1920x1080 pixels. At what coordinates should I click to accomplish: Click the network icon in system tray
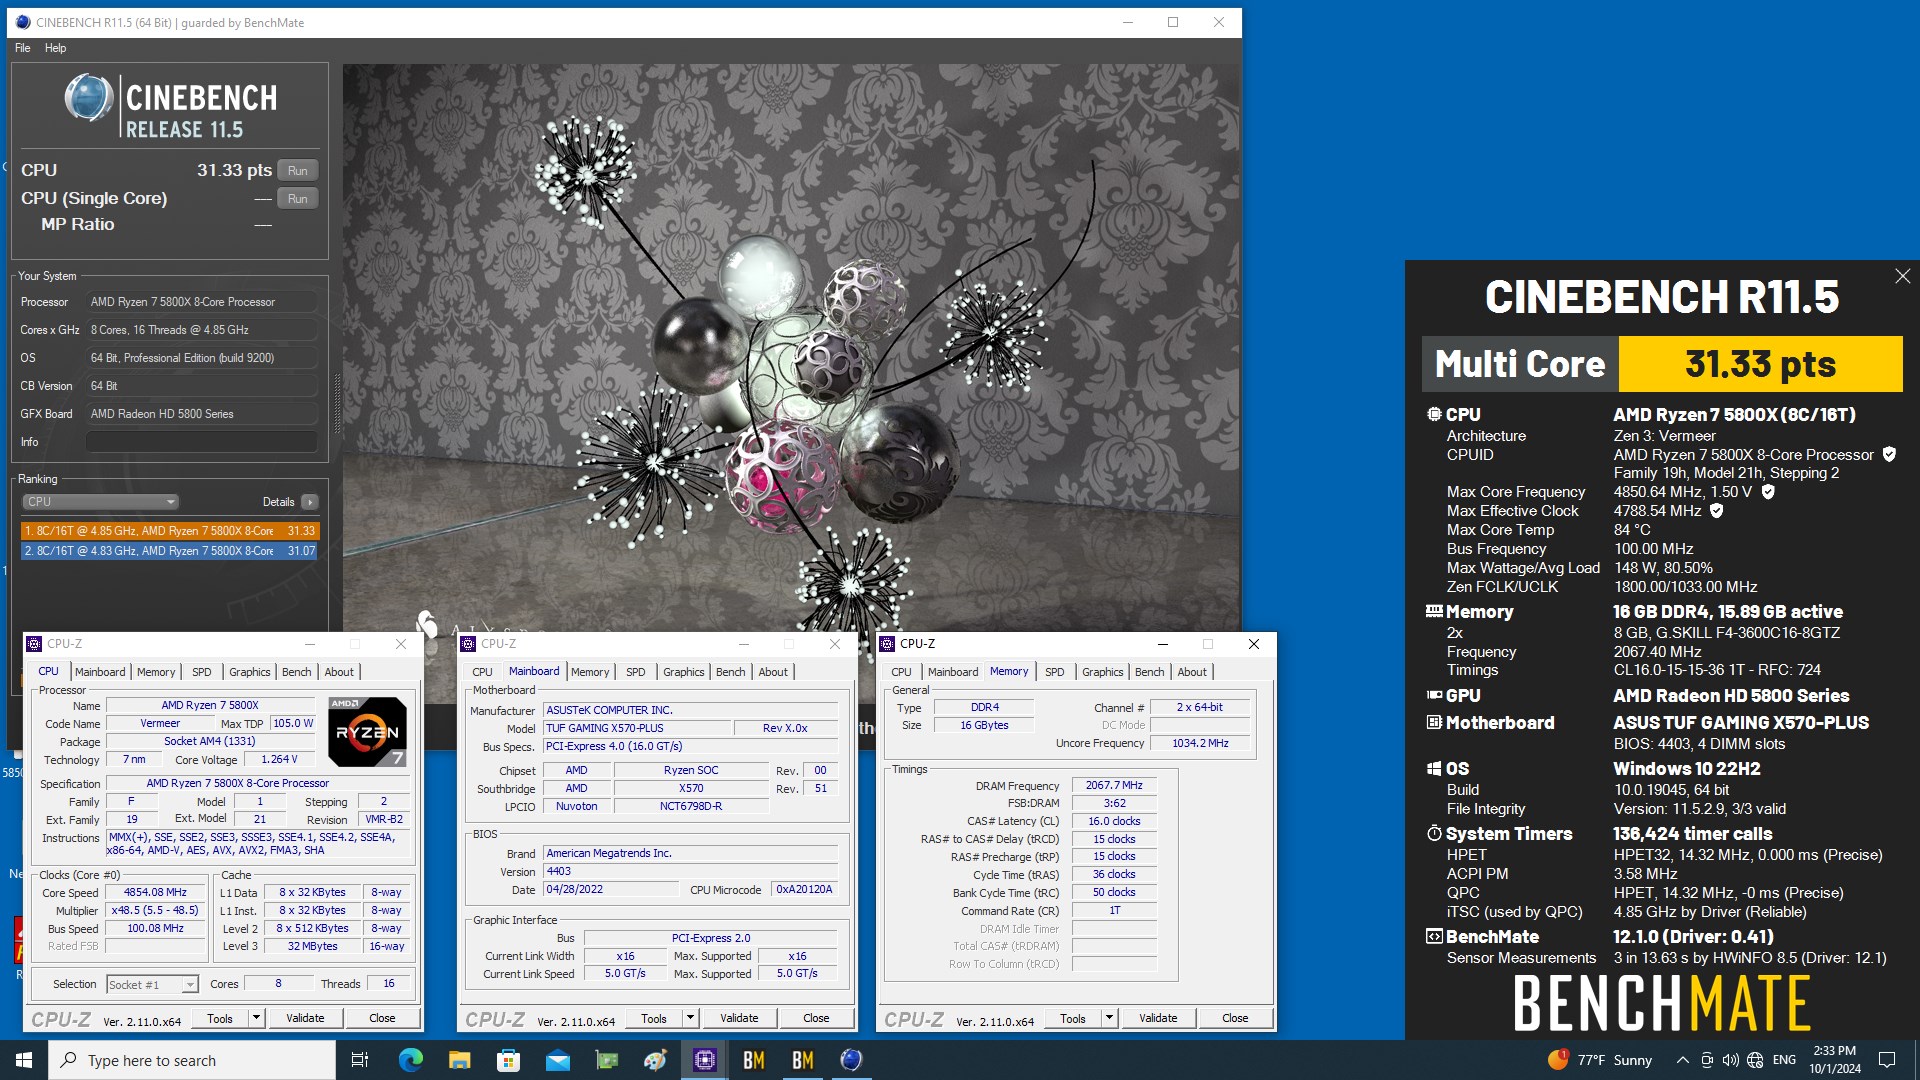pos(1755,1060)
